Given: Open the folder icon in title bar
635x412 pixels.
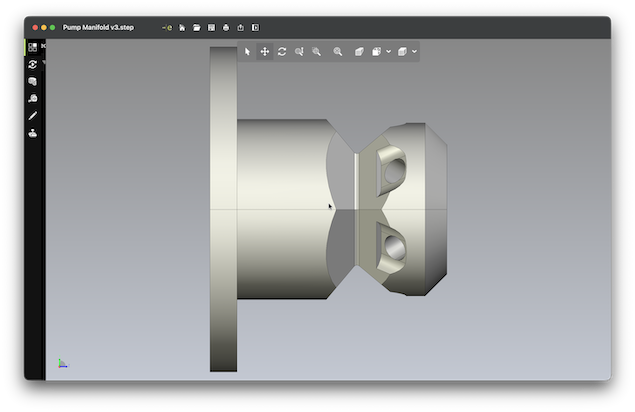Looking at the screenshot, I should (197, 27).
